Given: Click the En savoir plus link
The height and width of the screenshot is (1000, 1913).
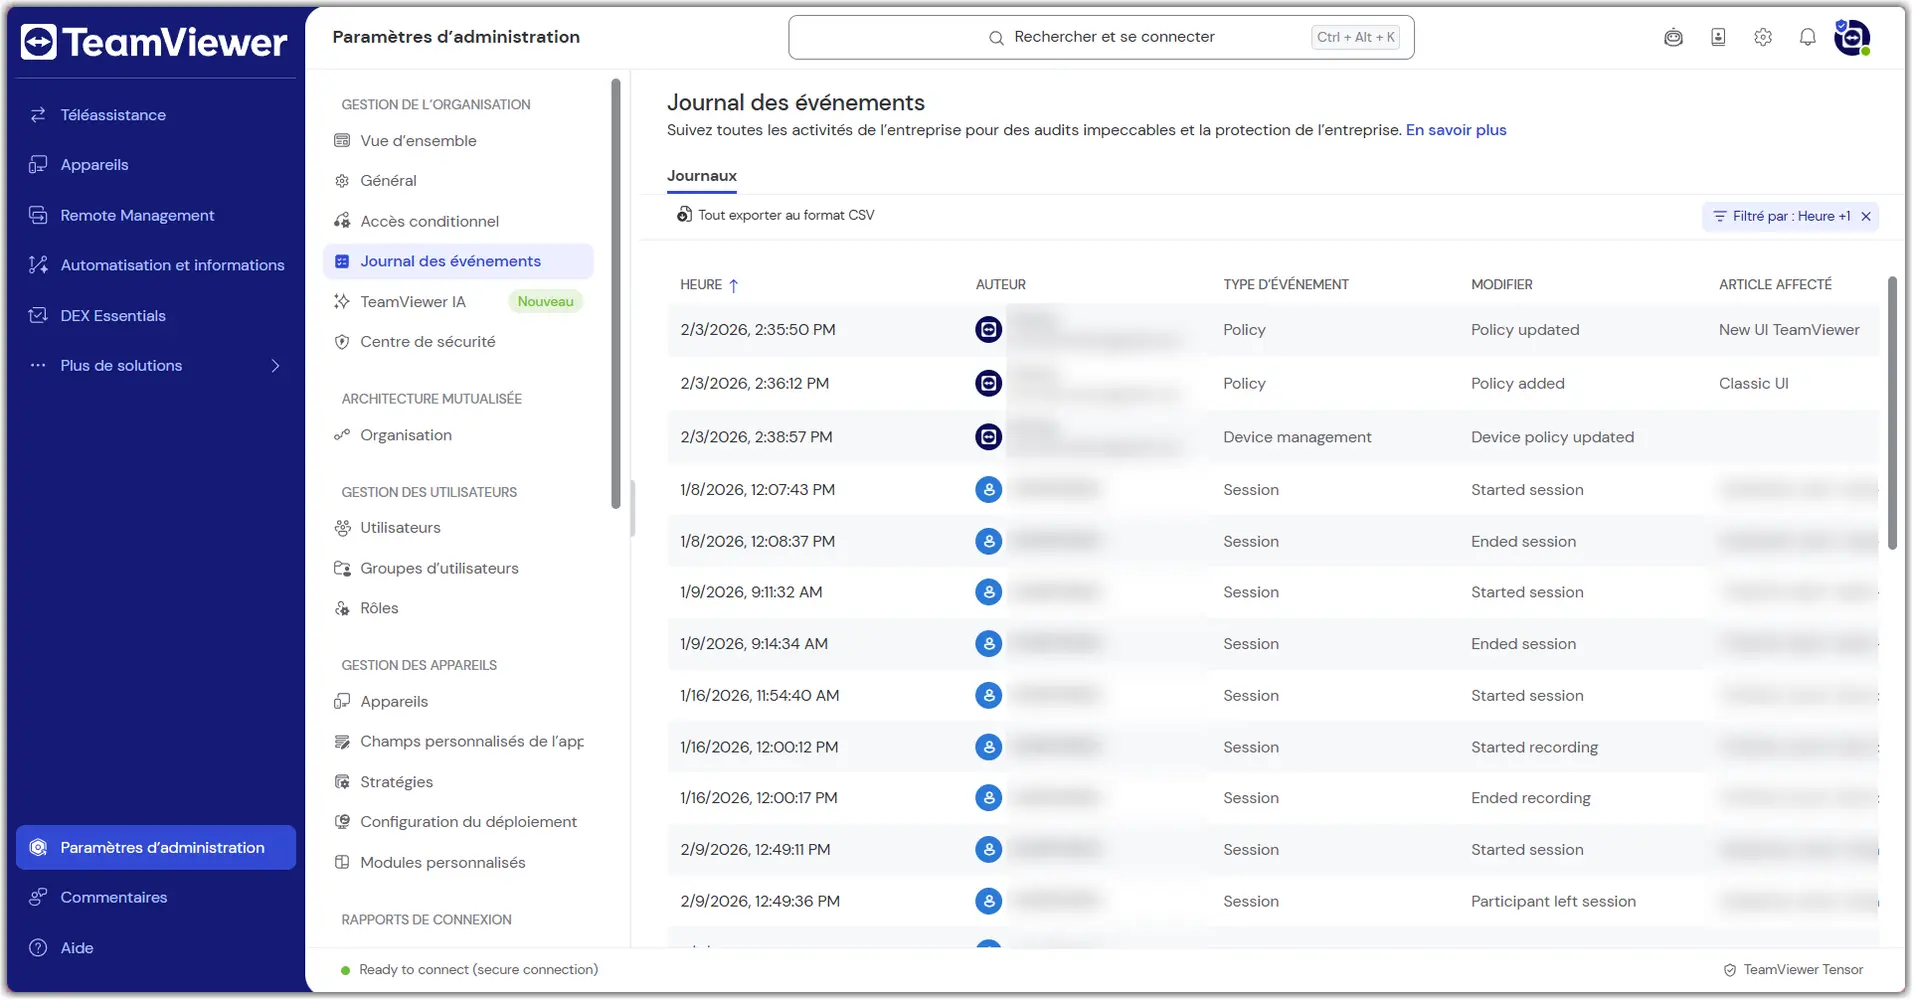Looking at the screenshot, I should [1456, 130].
